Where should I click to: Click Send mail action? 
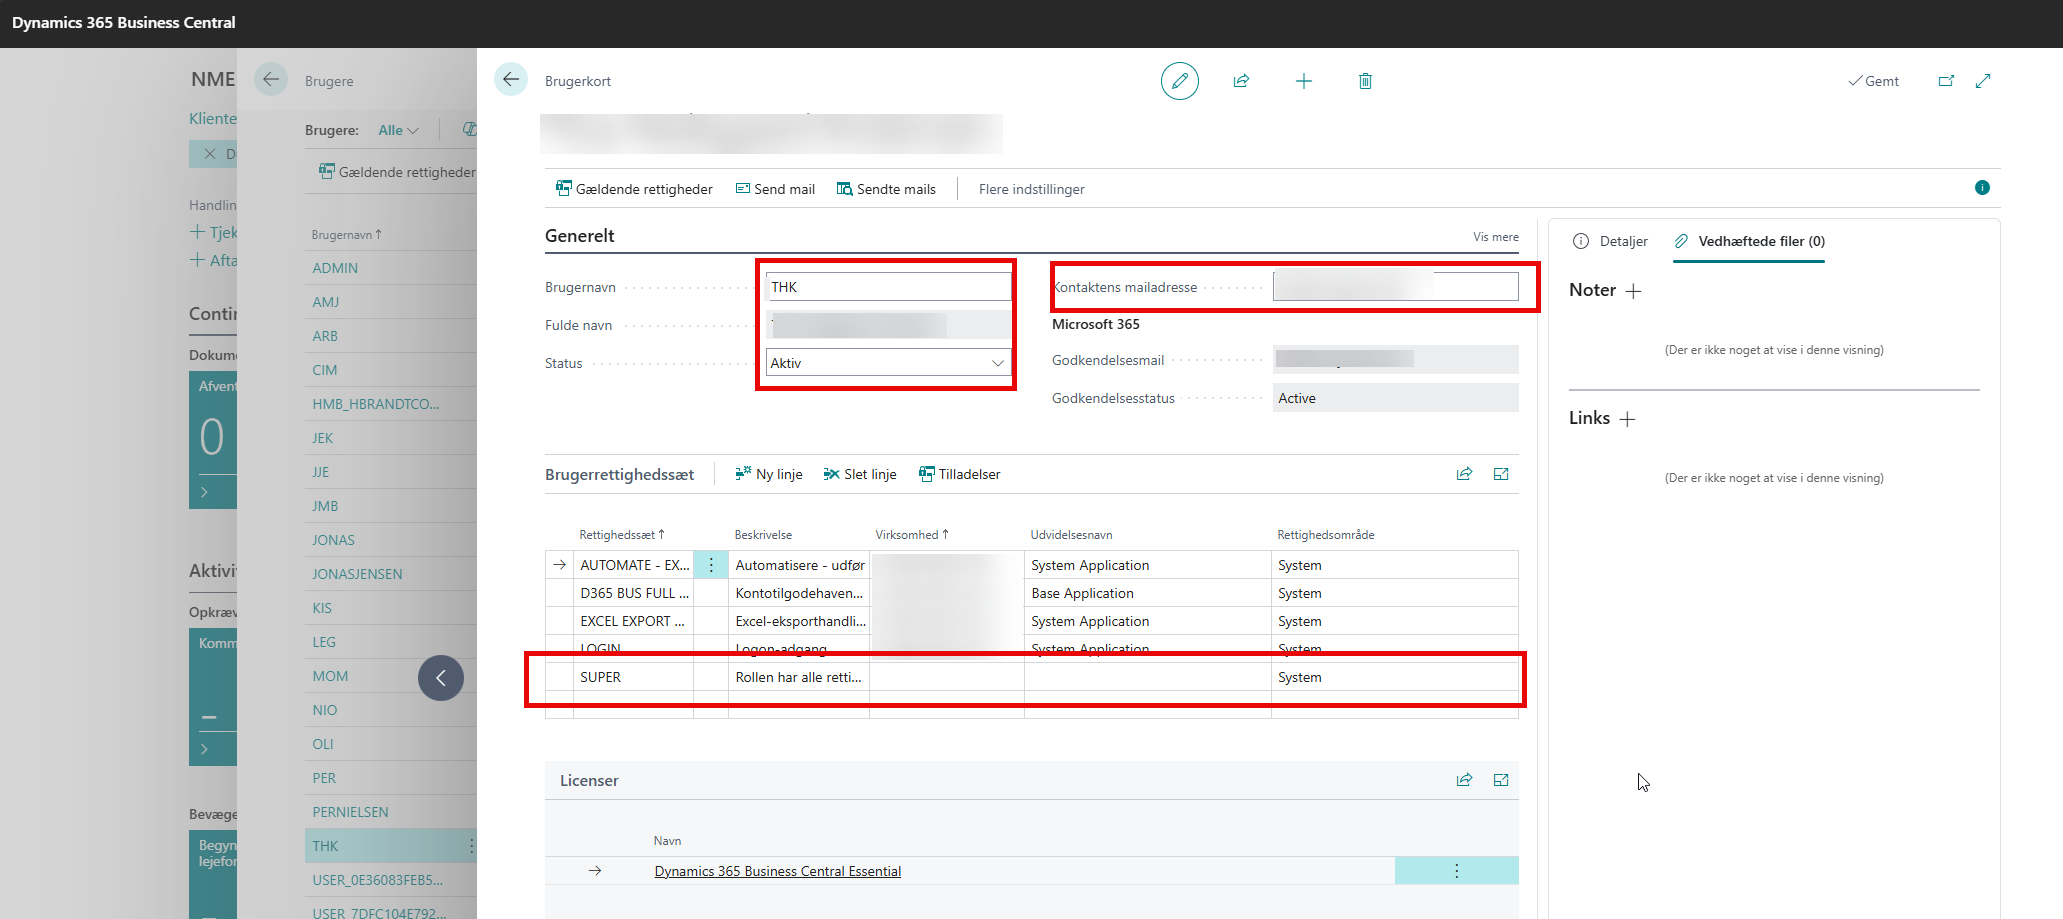[x=775, y=189]
